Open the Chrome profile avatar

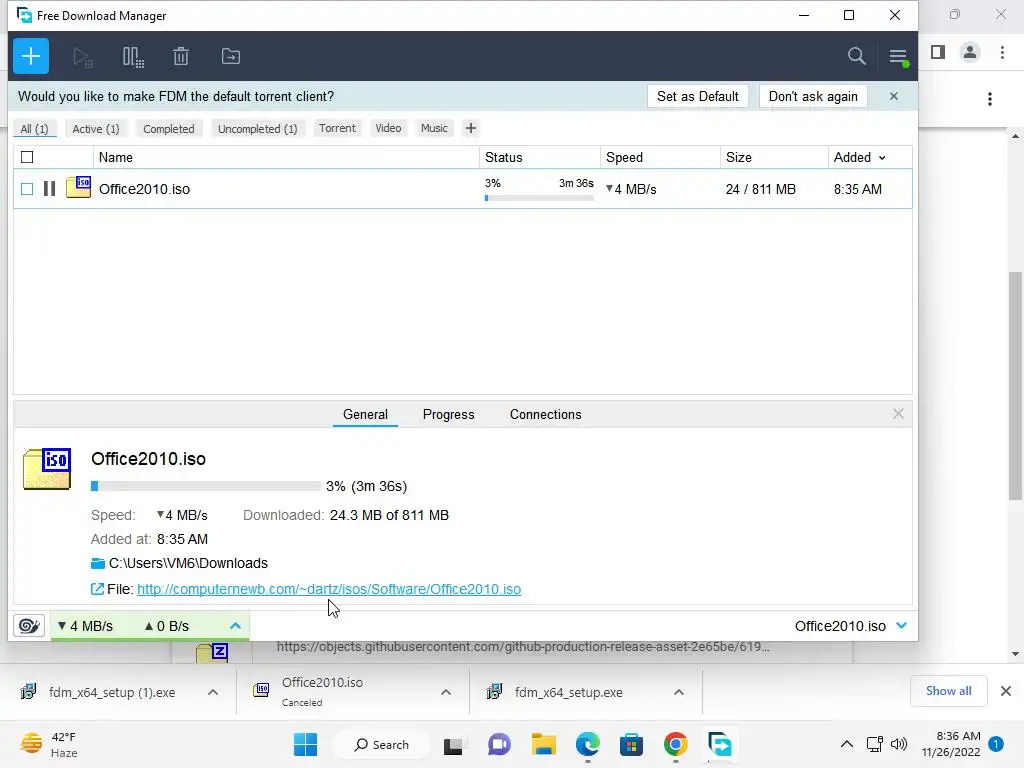point(970,52)
